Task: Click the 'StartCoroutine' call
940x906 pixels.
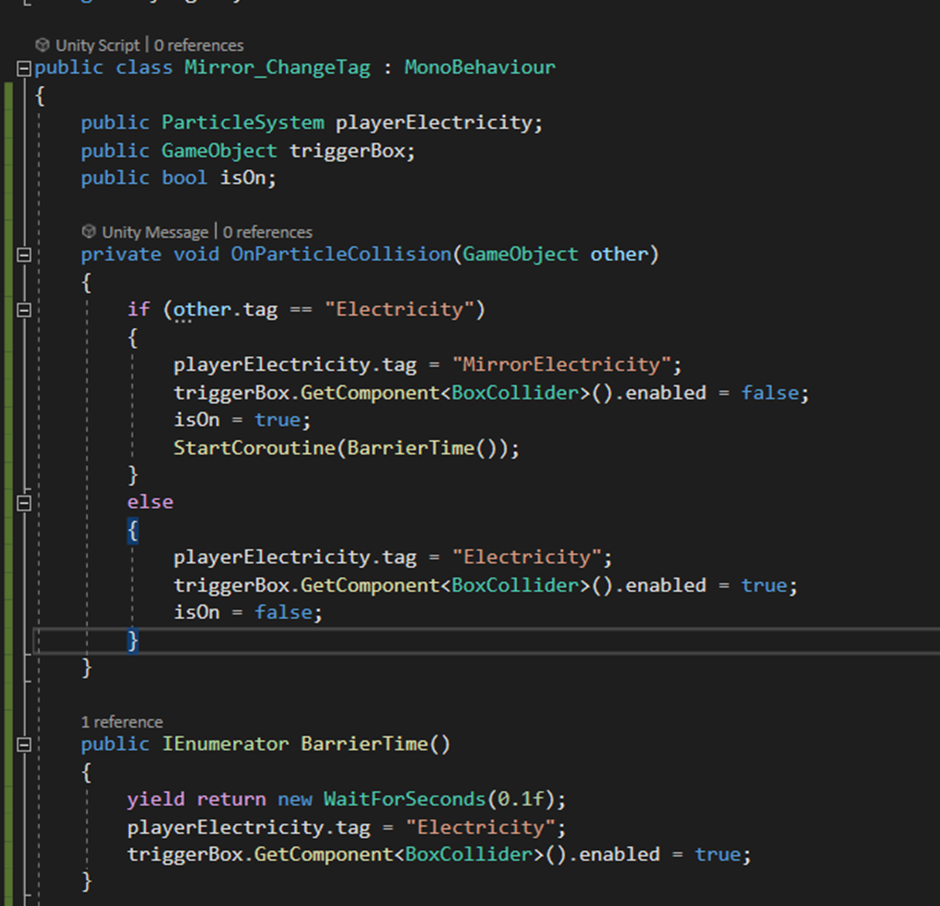Action: [x=254, y=448]
